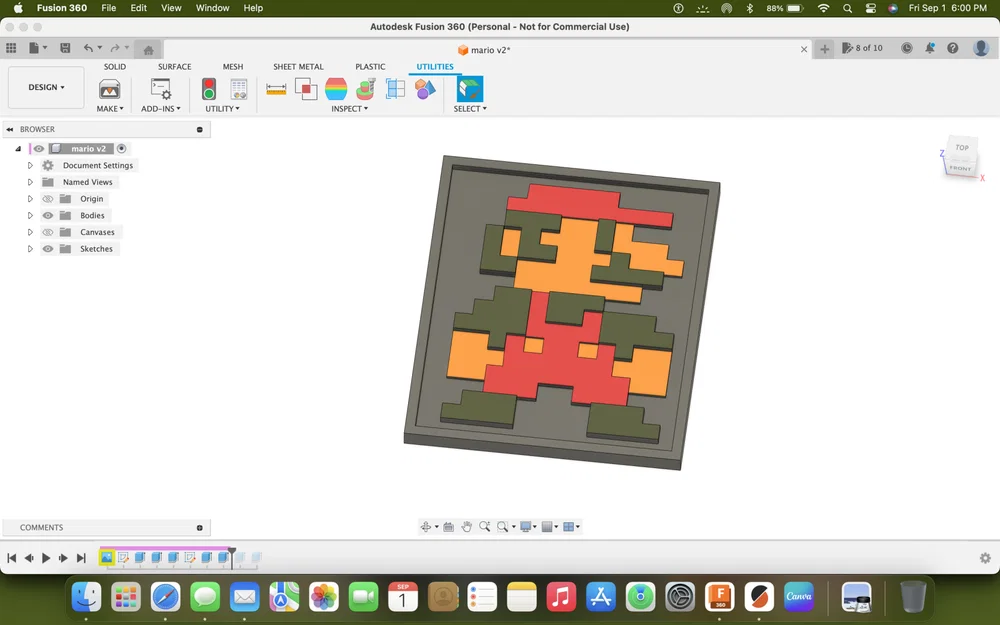Add a new design tab
This screenshot has height=625, width=1000.
point(824,49)
